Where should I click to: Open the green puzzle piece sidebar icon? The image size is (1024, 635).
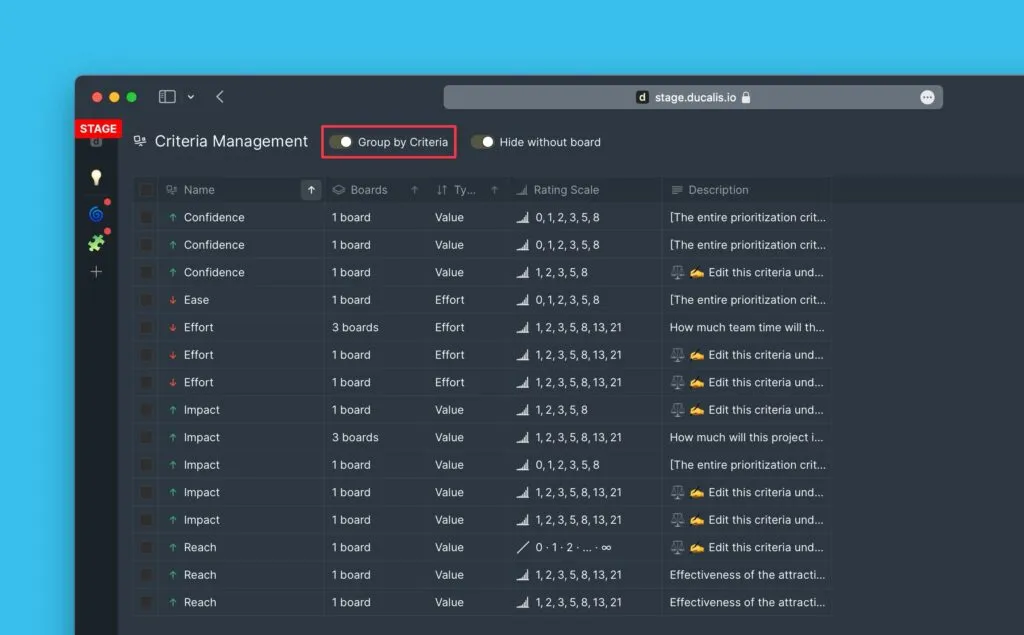click(96, 243)
